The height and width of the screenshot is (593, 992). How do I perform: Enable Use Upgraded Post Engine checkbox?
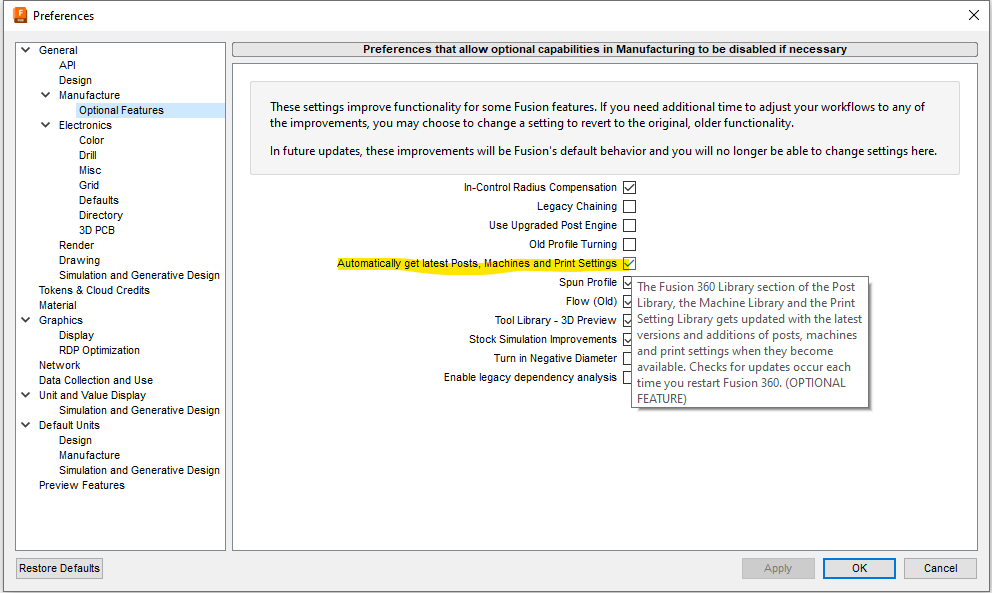629,225
